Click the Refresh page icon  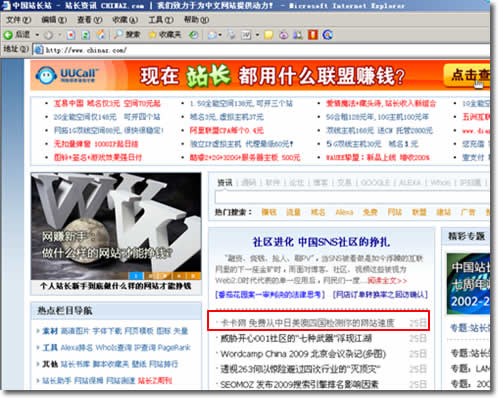coord(86,35)
